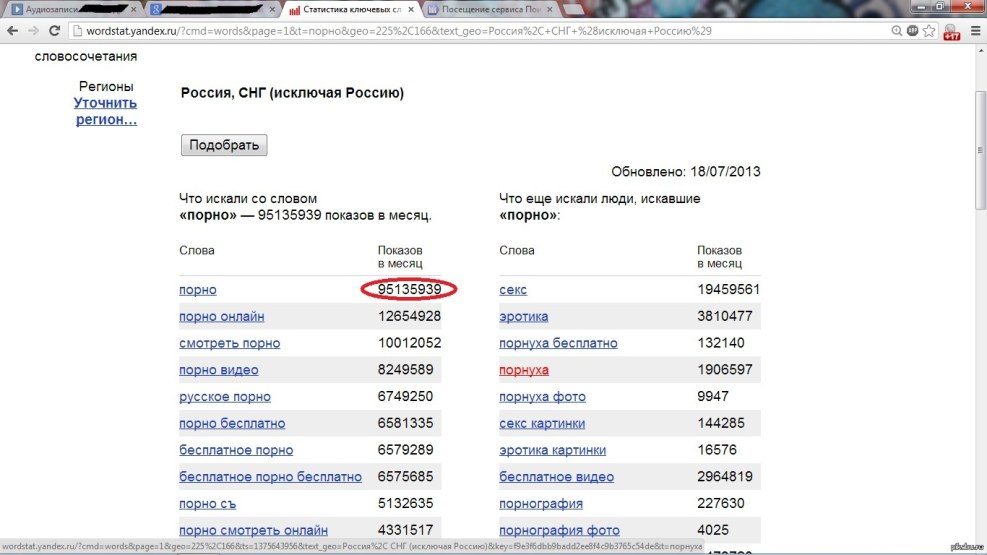This screenshot has width=987, height=555.
Task: Open the Уточнить регион link
Action: (x=106, y=111)
